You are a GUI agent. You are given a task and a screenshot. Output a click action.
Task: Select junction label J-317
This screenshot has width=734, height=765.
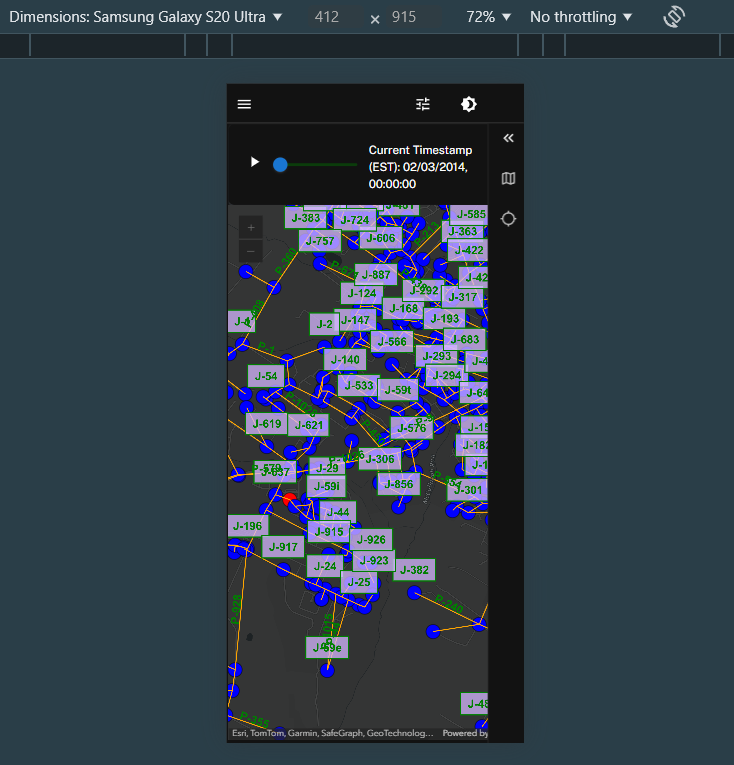[462, 297]
